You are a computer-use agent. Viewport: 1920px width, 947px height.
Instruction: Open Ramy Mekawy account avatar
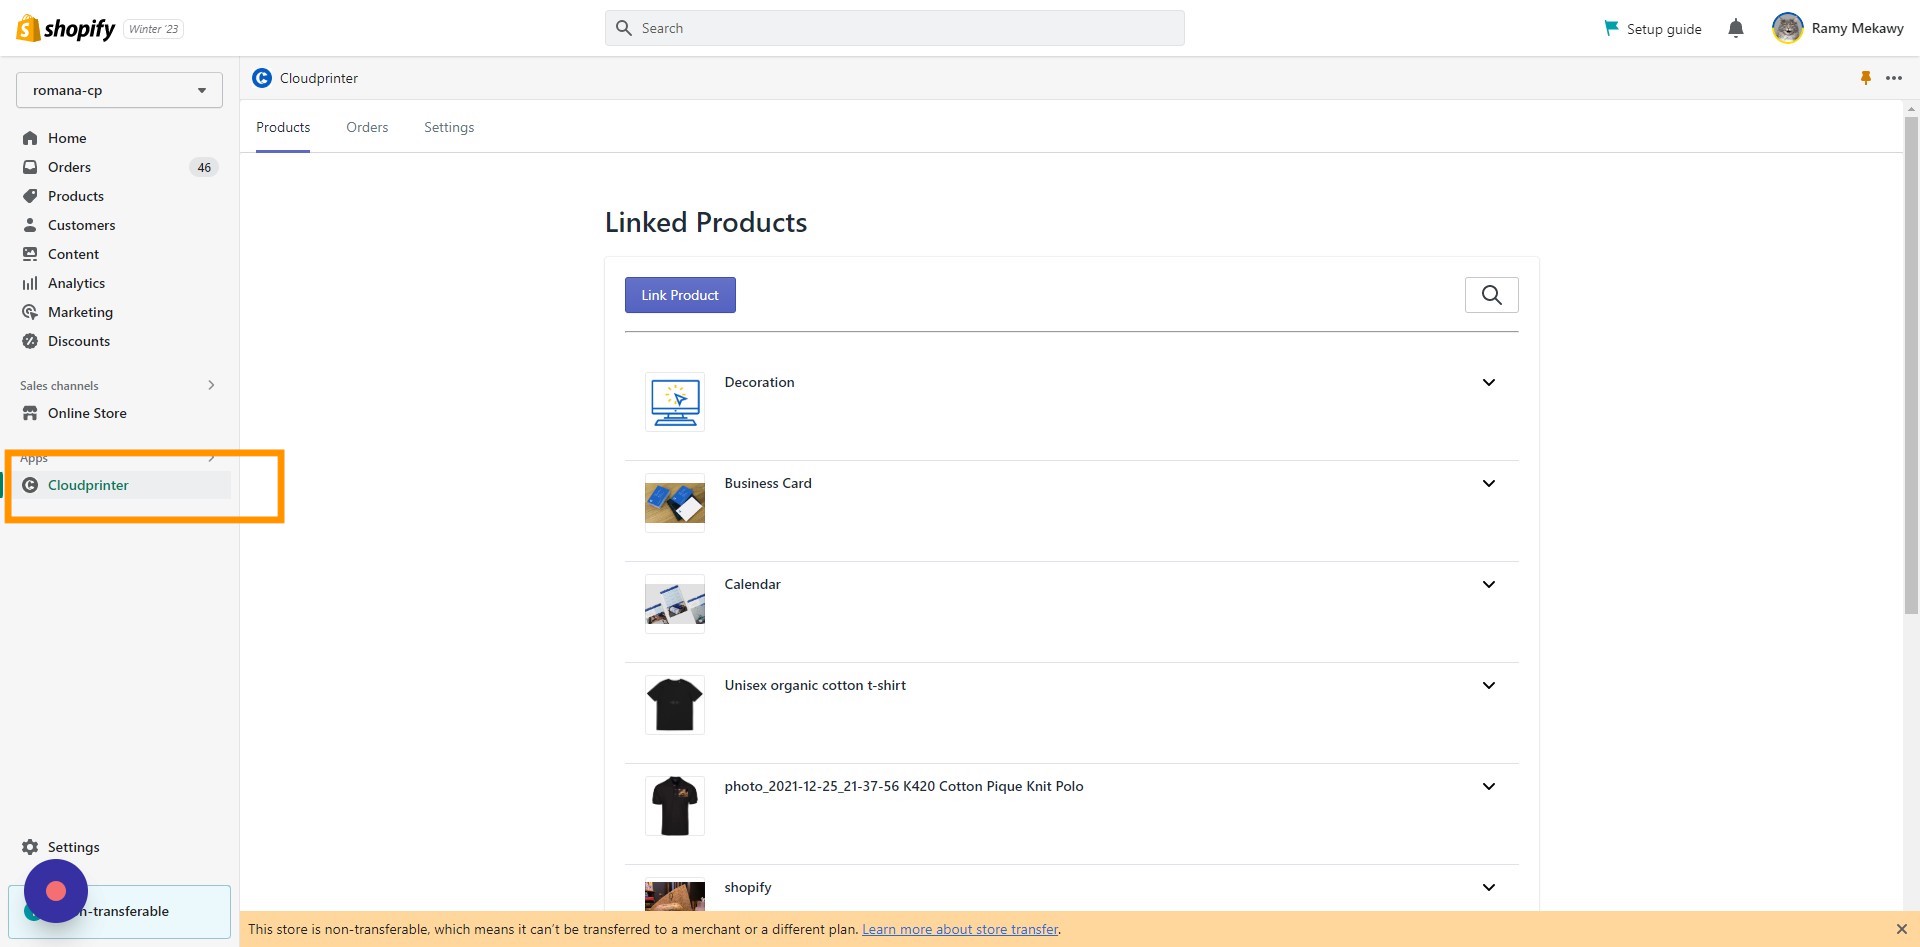coord(1787,28)
